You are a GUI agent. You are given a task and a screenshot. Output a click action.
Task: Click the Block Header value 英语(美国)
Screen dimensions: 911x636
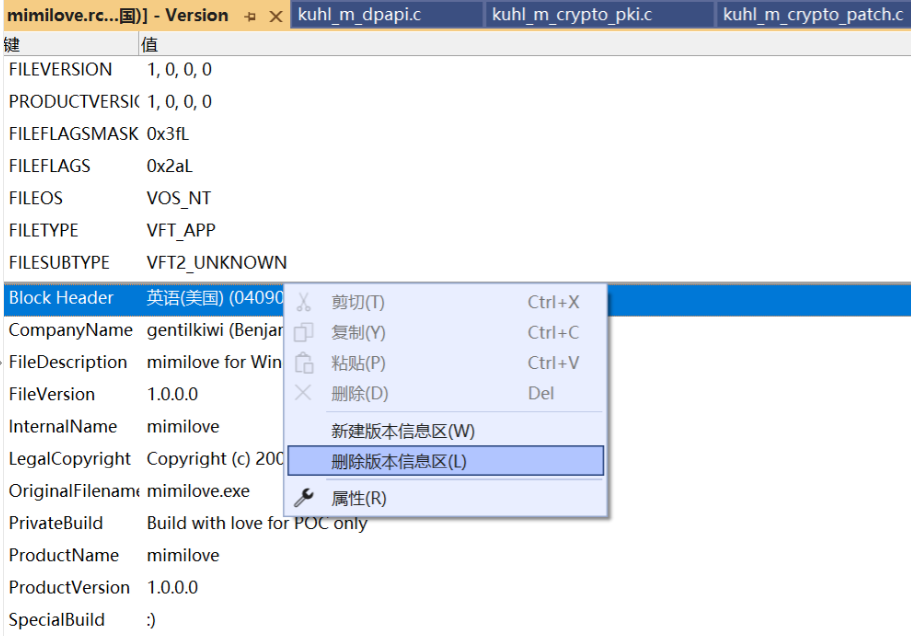click(x=185, y=298)
